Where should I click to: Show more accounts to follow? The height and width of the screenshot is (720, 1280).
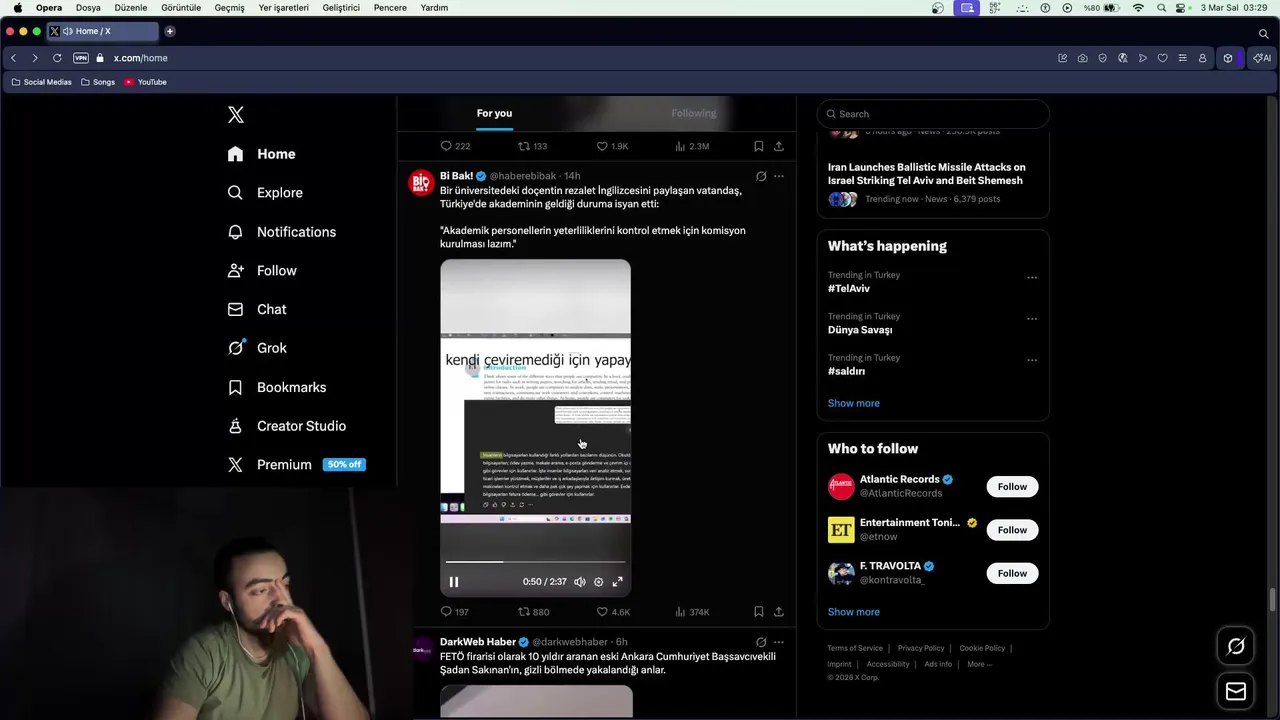pos(854,612)
